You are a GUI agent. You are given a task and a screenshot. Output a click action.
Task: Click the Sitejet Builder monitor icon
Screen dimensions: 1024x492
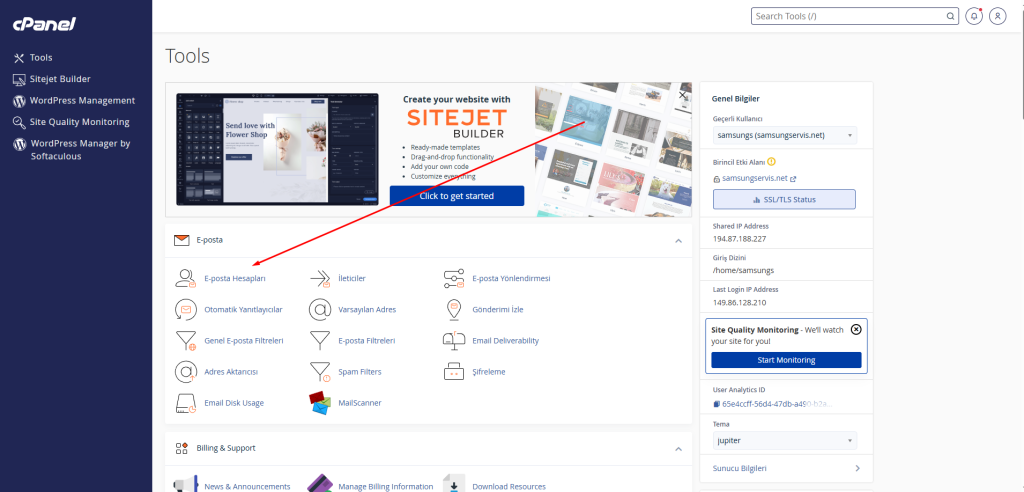coord(19,80)
